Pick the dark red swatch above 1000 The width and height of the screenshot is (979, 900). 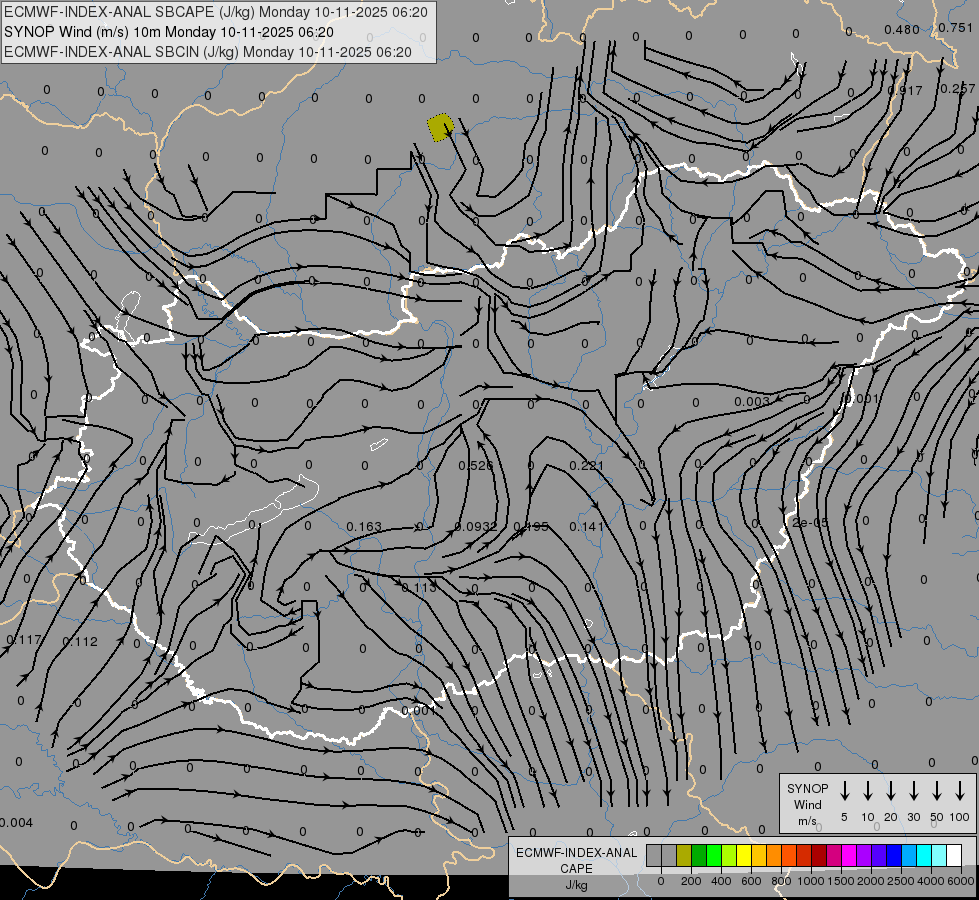(820, 856)
